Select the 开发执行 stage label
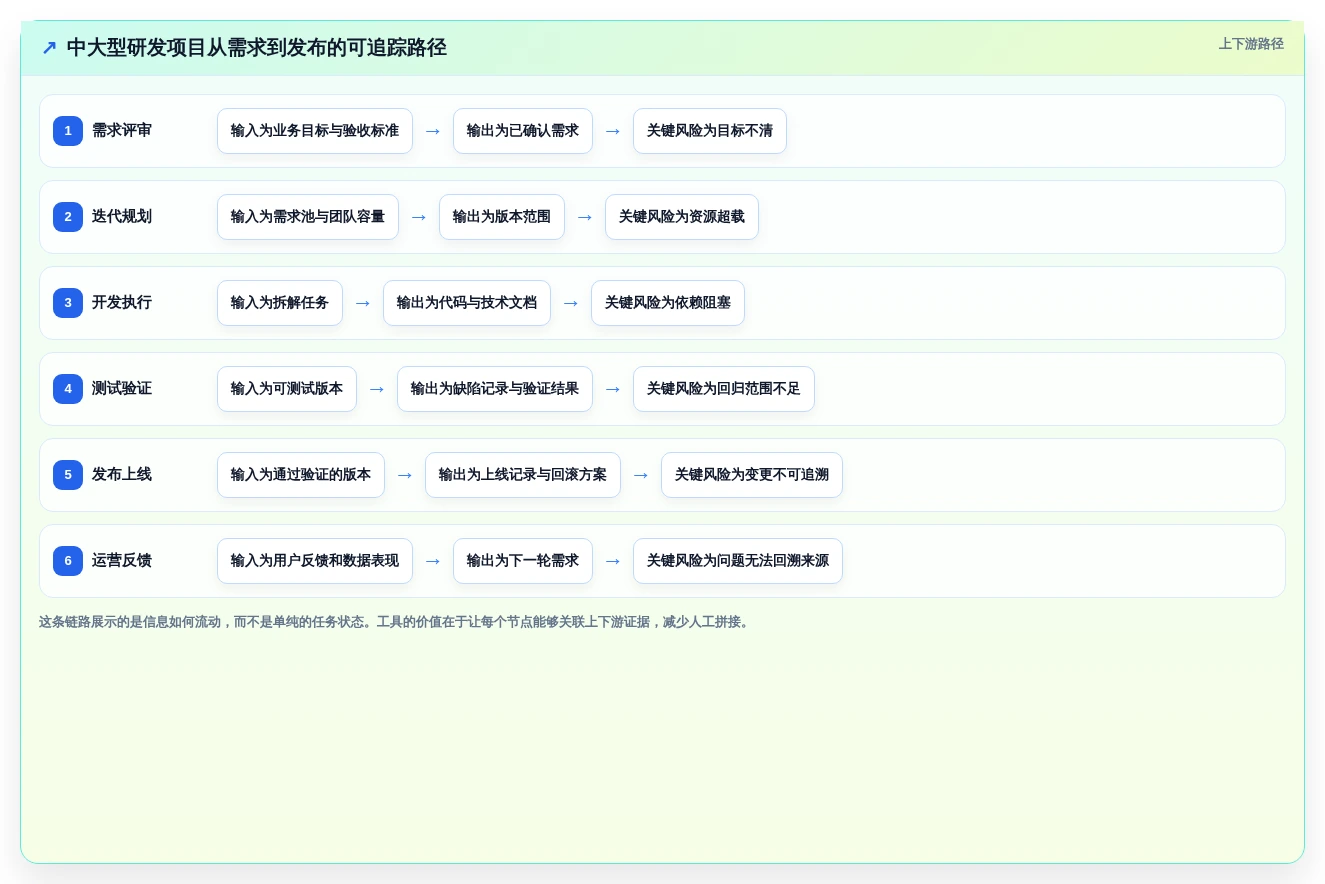Screen dimensions: 1325x884 (x=122, y=303)
